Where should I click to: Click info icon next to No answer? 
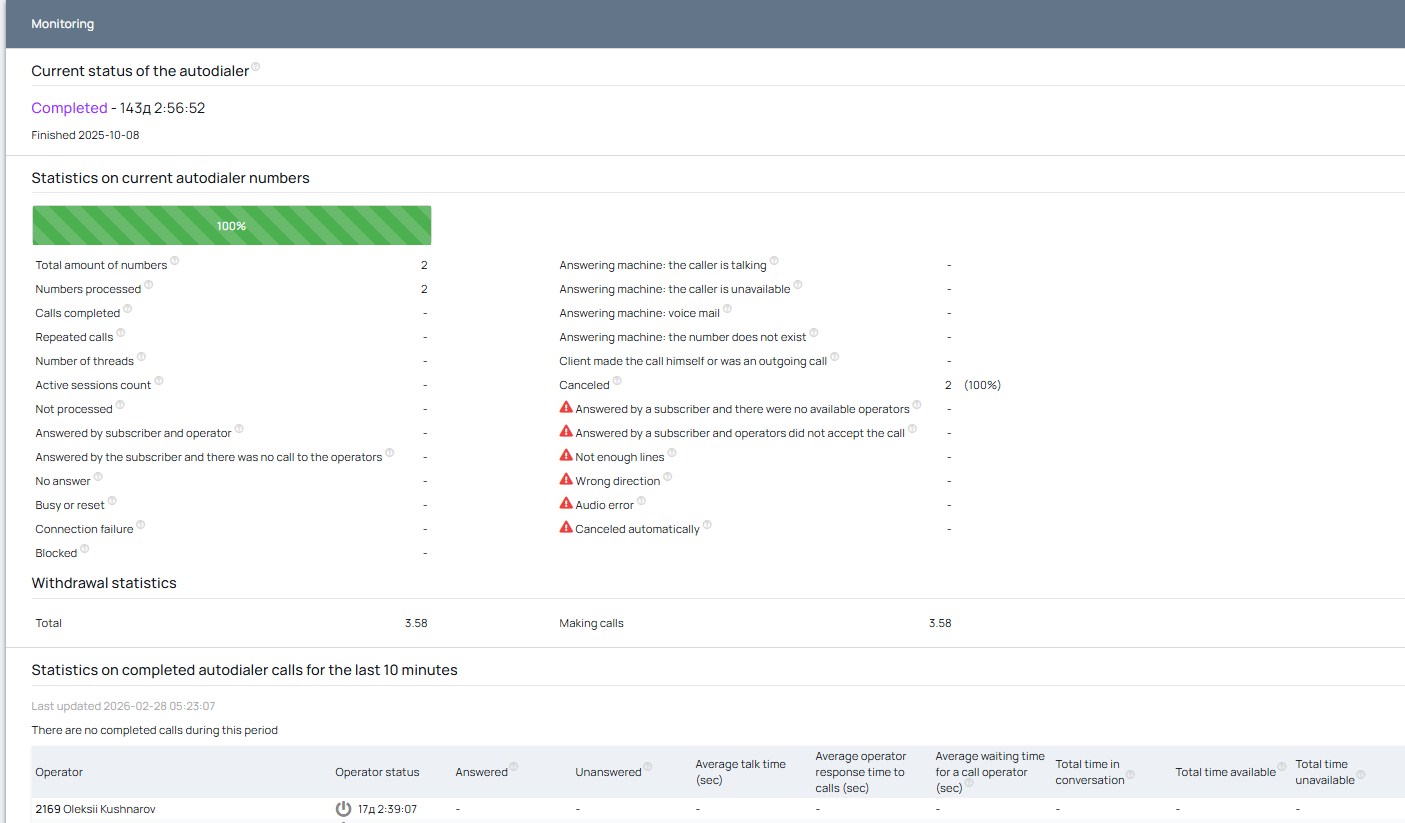[98, 477]
